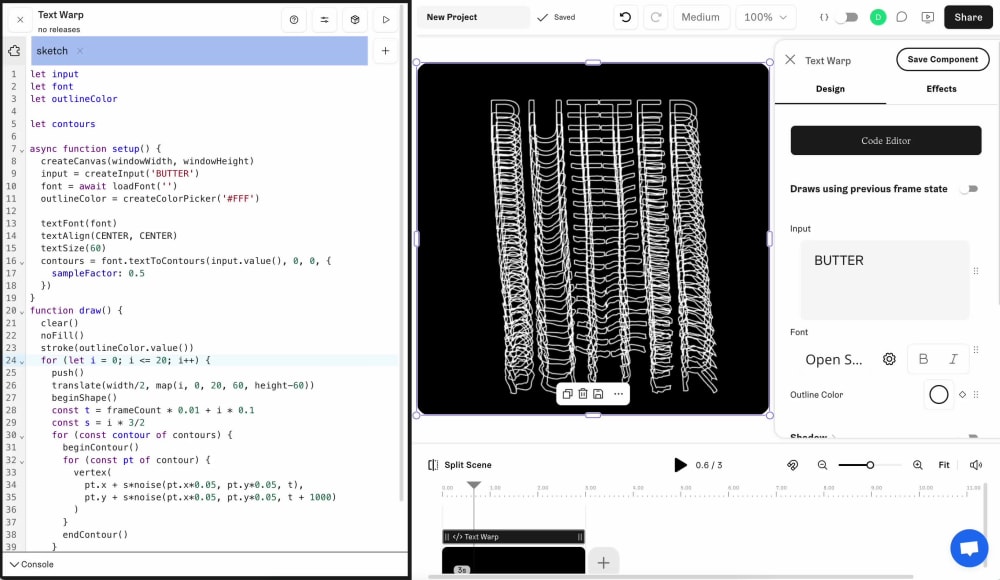This screenshot has height=580, width=1000.
Task: Switch to the Design tab
Action: 830,89
